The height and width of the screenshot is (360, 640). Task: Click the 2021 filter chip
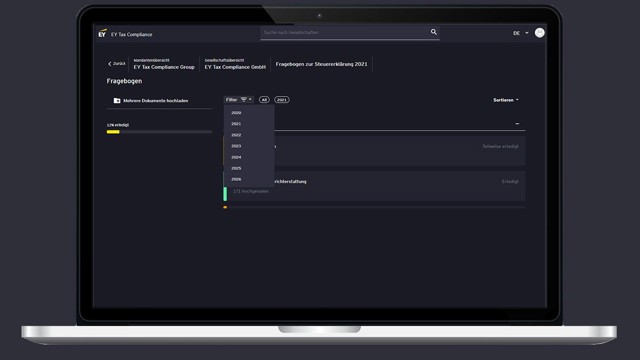click(282, 100)
